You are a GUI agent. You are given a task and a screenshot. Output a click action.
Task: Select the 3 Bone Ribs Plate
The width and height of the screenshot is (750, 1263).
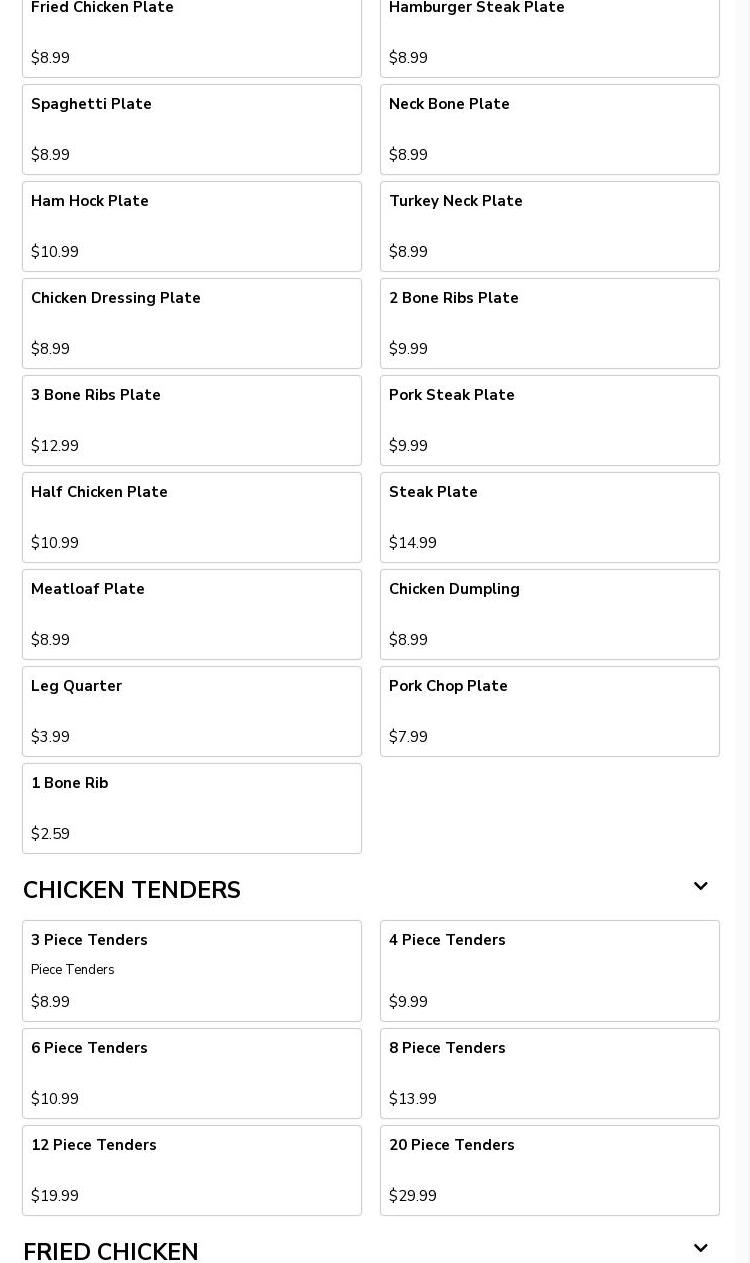click(192, 421)
